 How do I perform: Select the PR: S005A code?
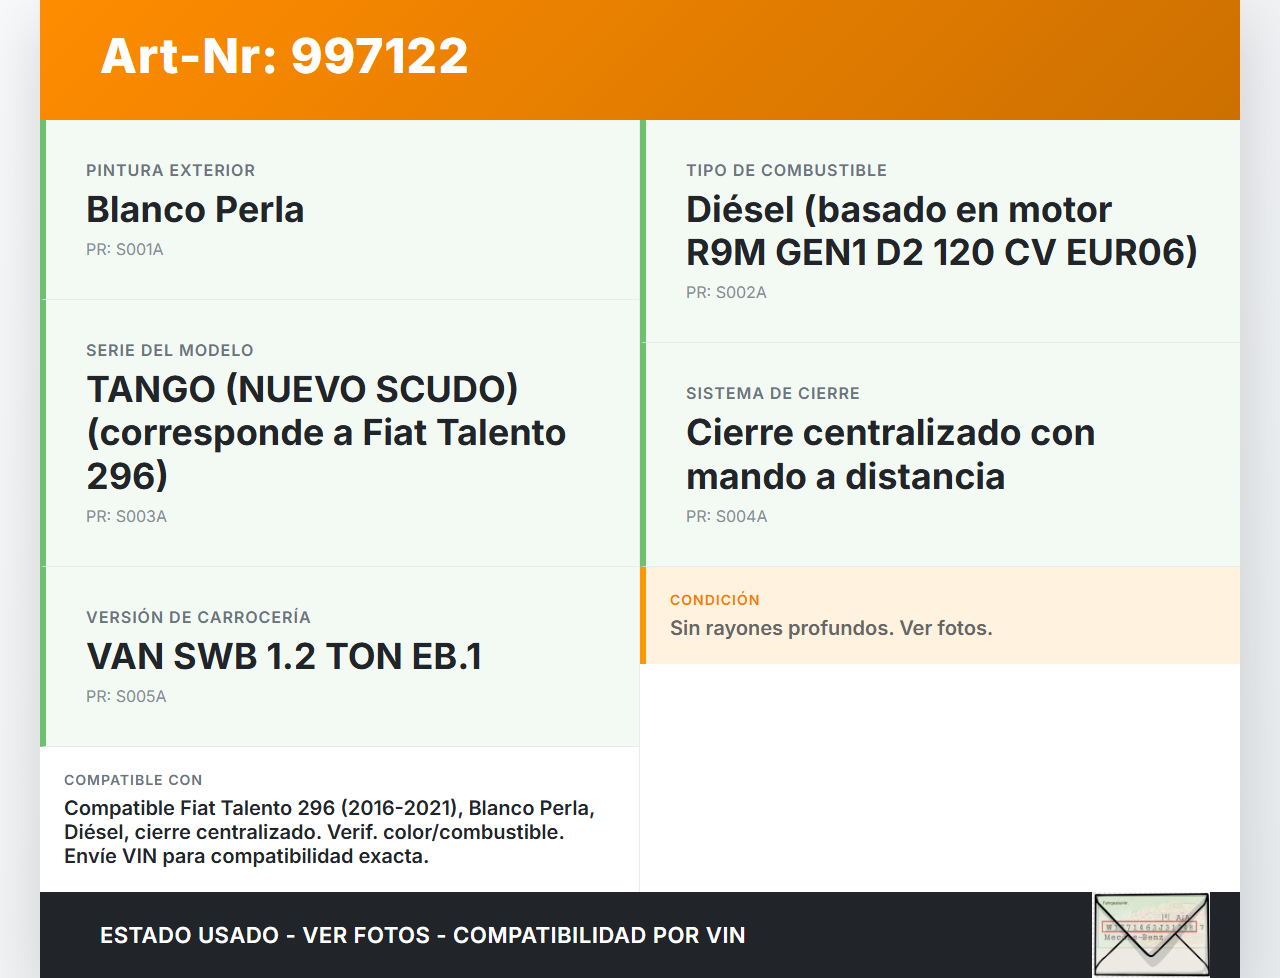(x=126, y=697)
